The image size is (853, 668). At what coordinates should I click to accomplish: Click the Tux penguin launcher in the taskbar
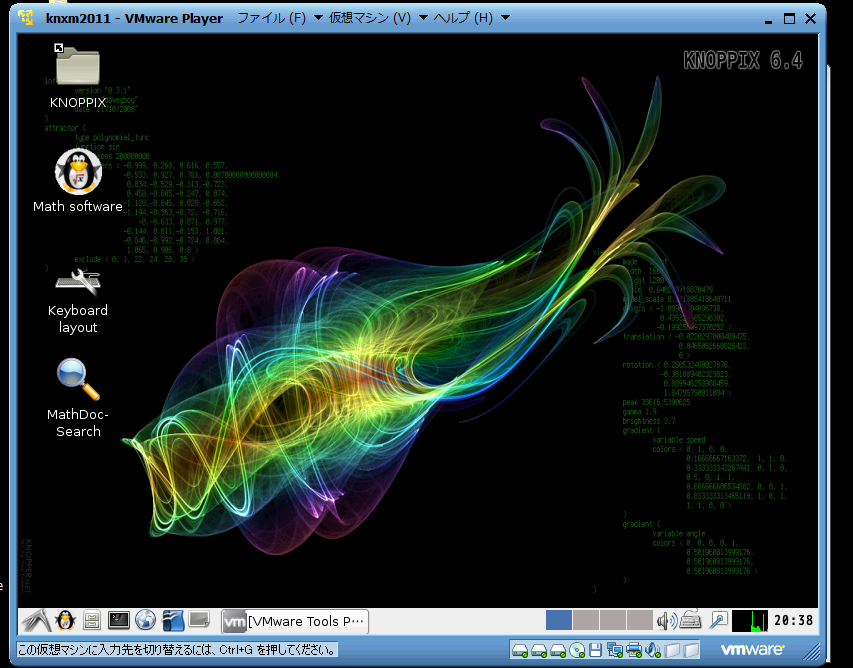66,621
